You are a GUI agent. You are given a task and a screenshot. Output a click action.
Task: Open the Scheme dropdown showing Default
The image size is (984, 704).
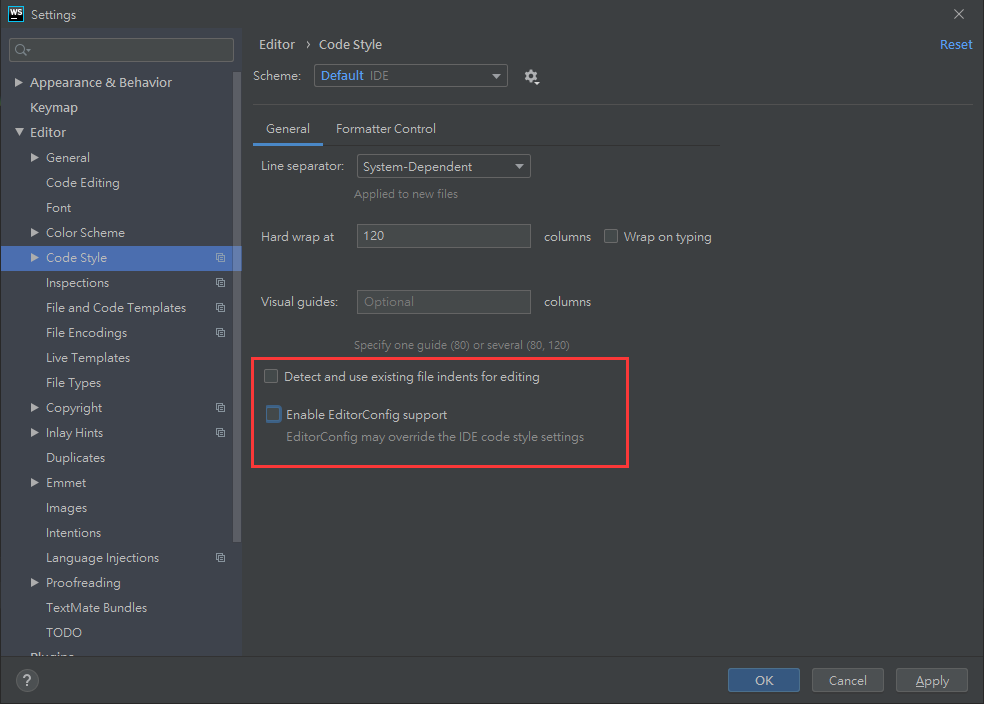point(410,76)
